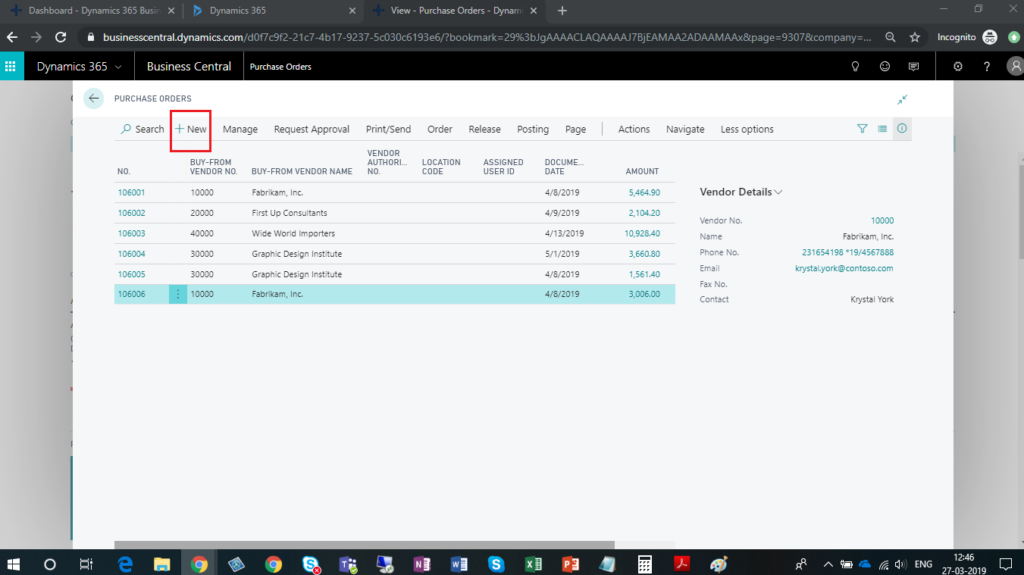Expand the Vendor Details chevron
The image size is (1024, 575).
(778, 192)
